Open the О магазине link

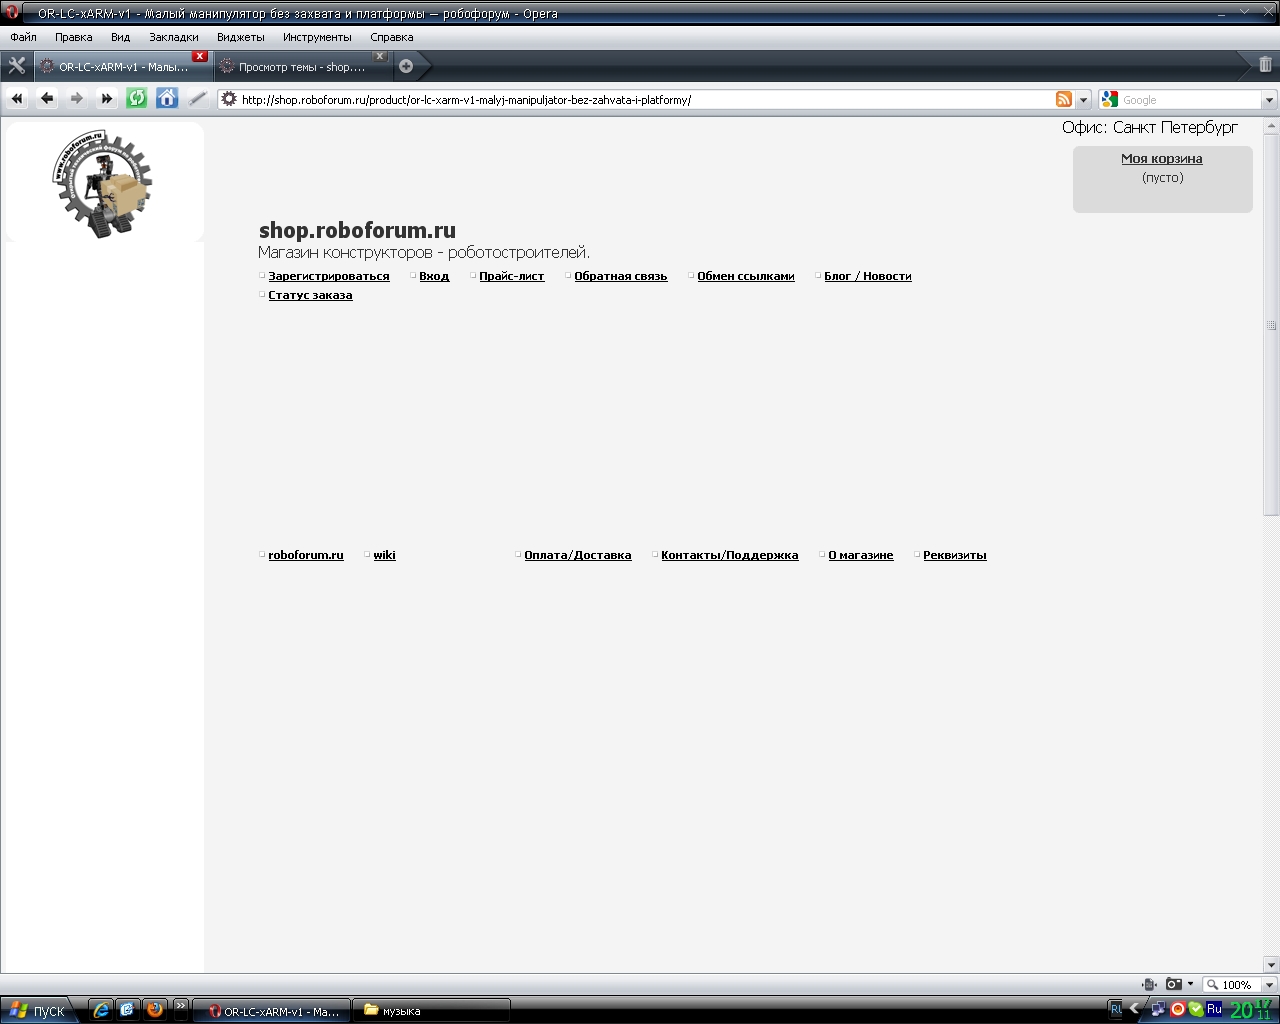coord(861,555)
